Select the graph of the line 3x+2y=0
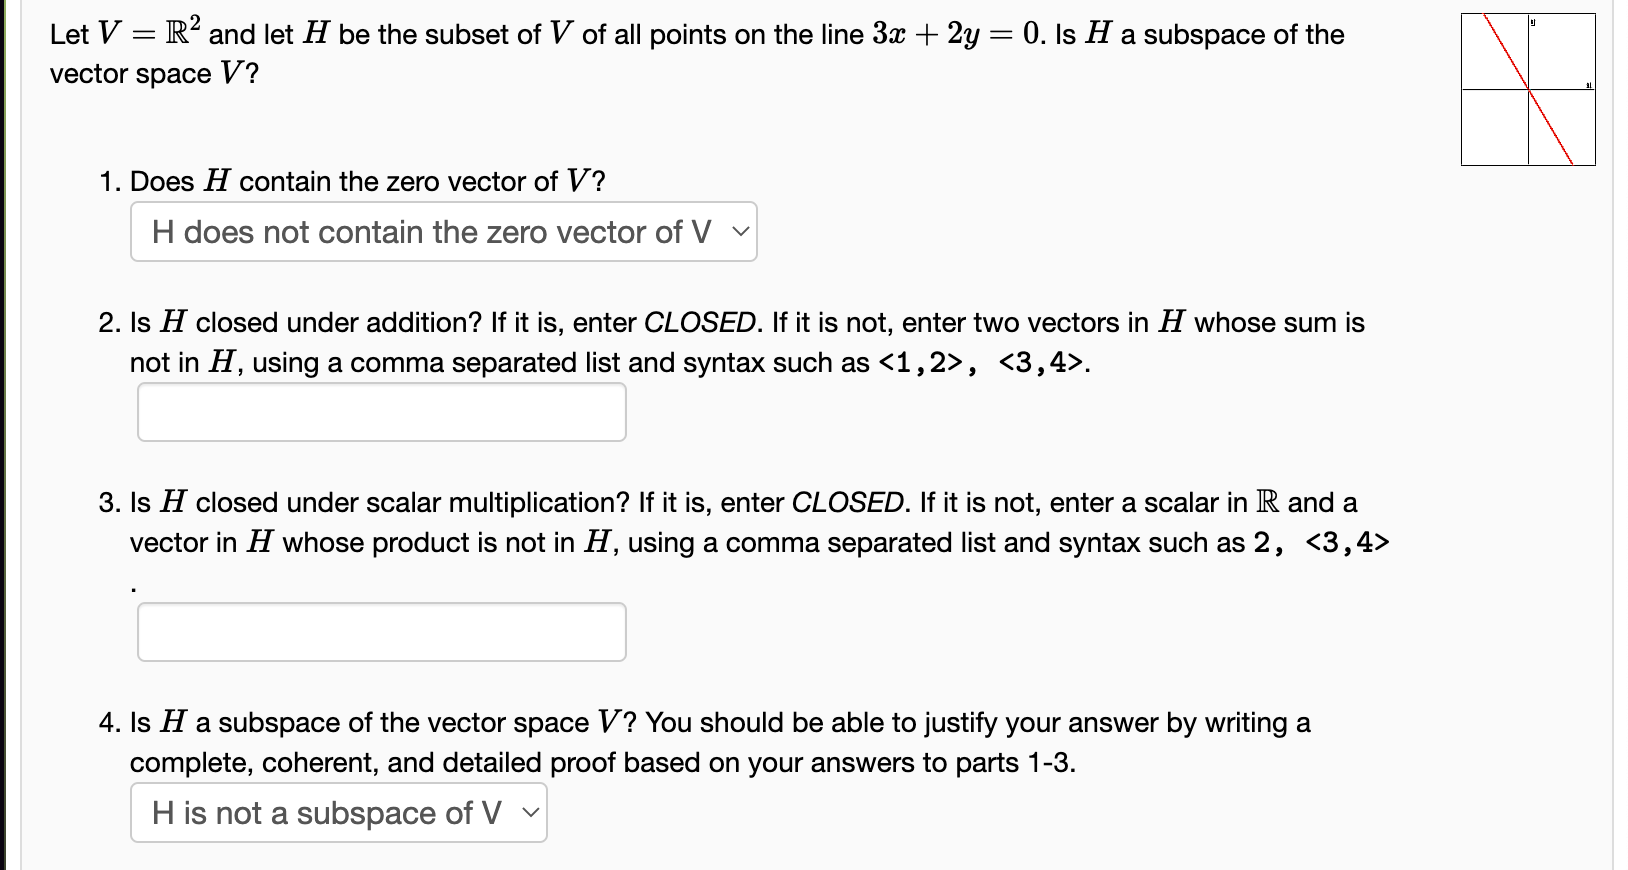Screen dimensions: 1628x870 click(x=1527, y=88)
